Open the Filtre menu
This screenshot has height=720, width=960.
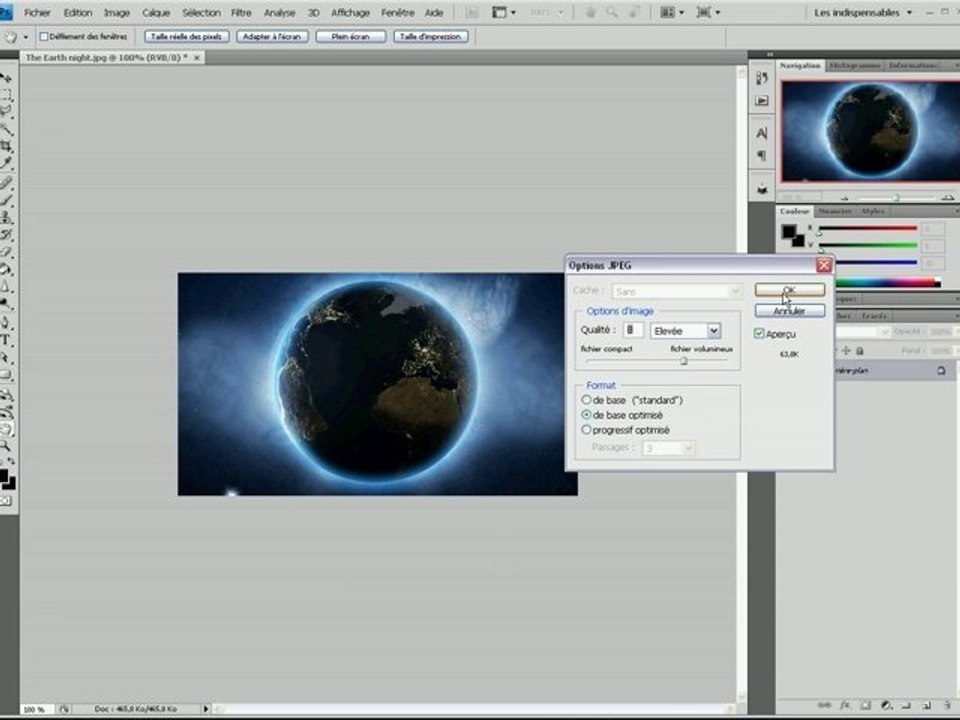tap(241, 12)
